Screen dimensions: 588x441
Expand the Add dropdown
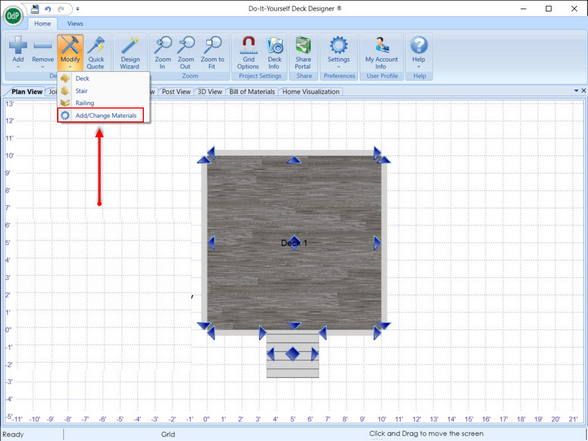point(18,53)
